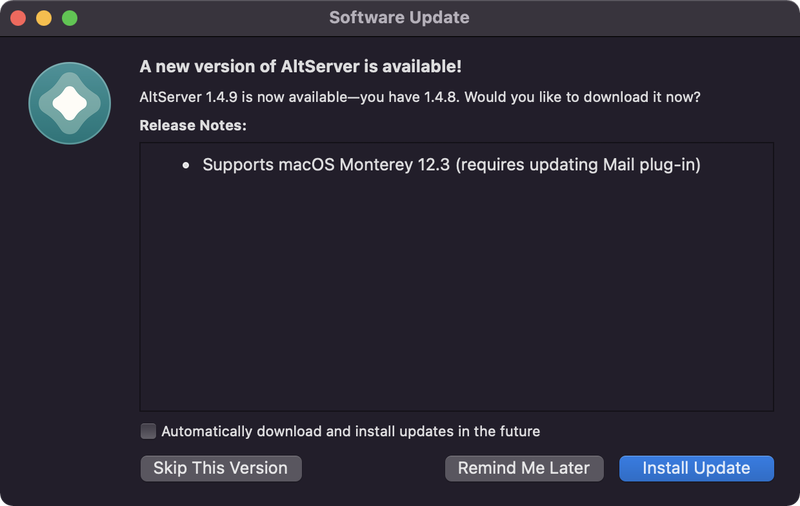Click the 'Automatically download and install updates' label
The width and height of the screenshot is (800, 506).
pyautogui.click(x=351, y=432)
